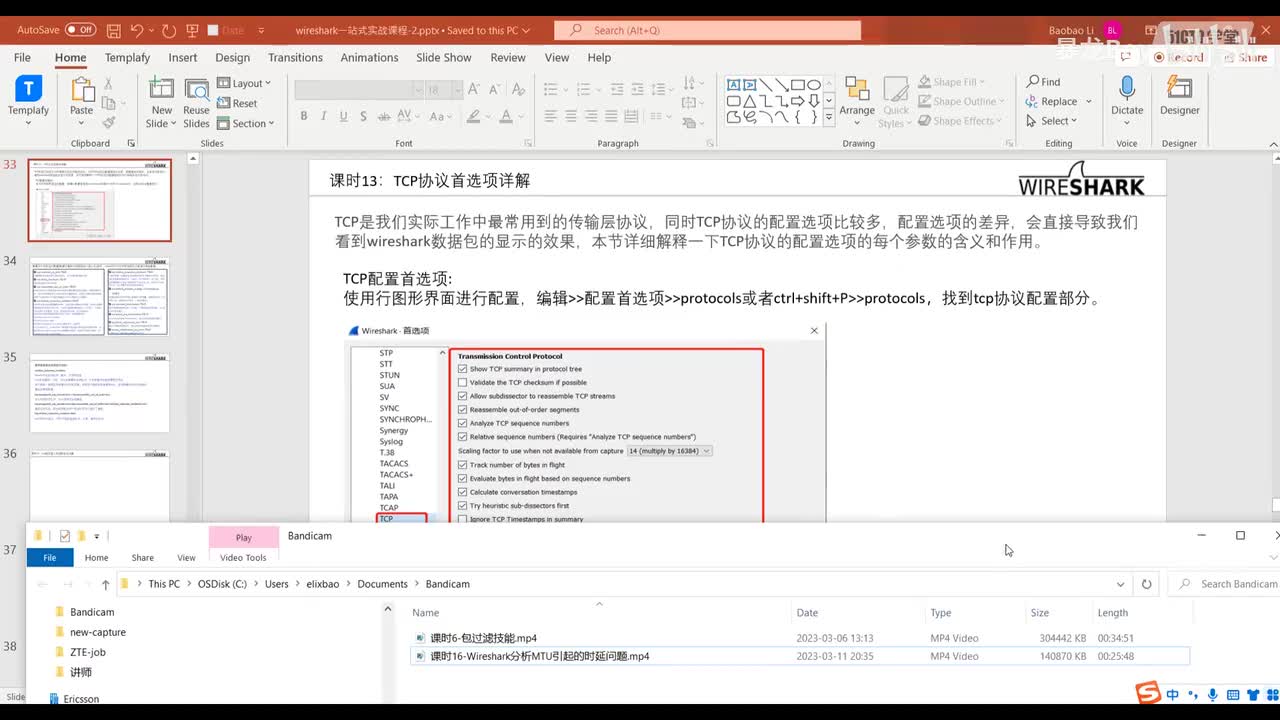Switch to the Insert tab
Image resolution: width=1280 pixels, height=720 pixels.
pyautogui.click(x=183, y=57)
